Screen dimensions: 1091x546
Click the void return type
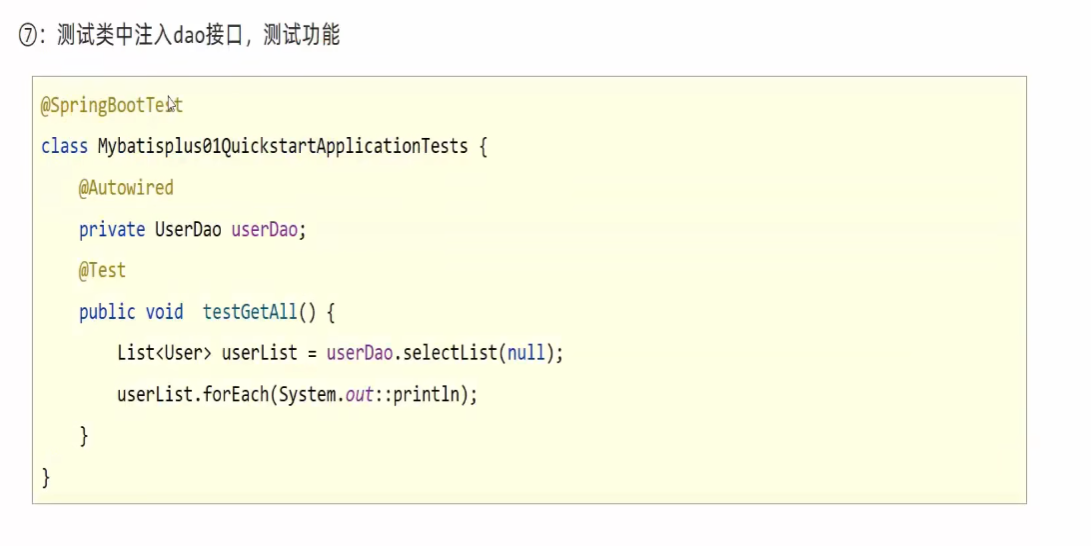coord(164,312)
